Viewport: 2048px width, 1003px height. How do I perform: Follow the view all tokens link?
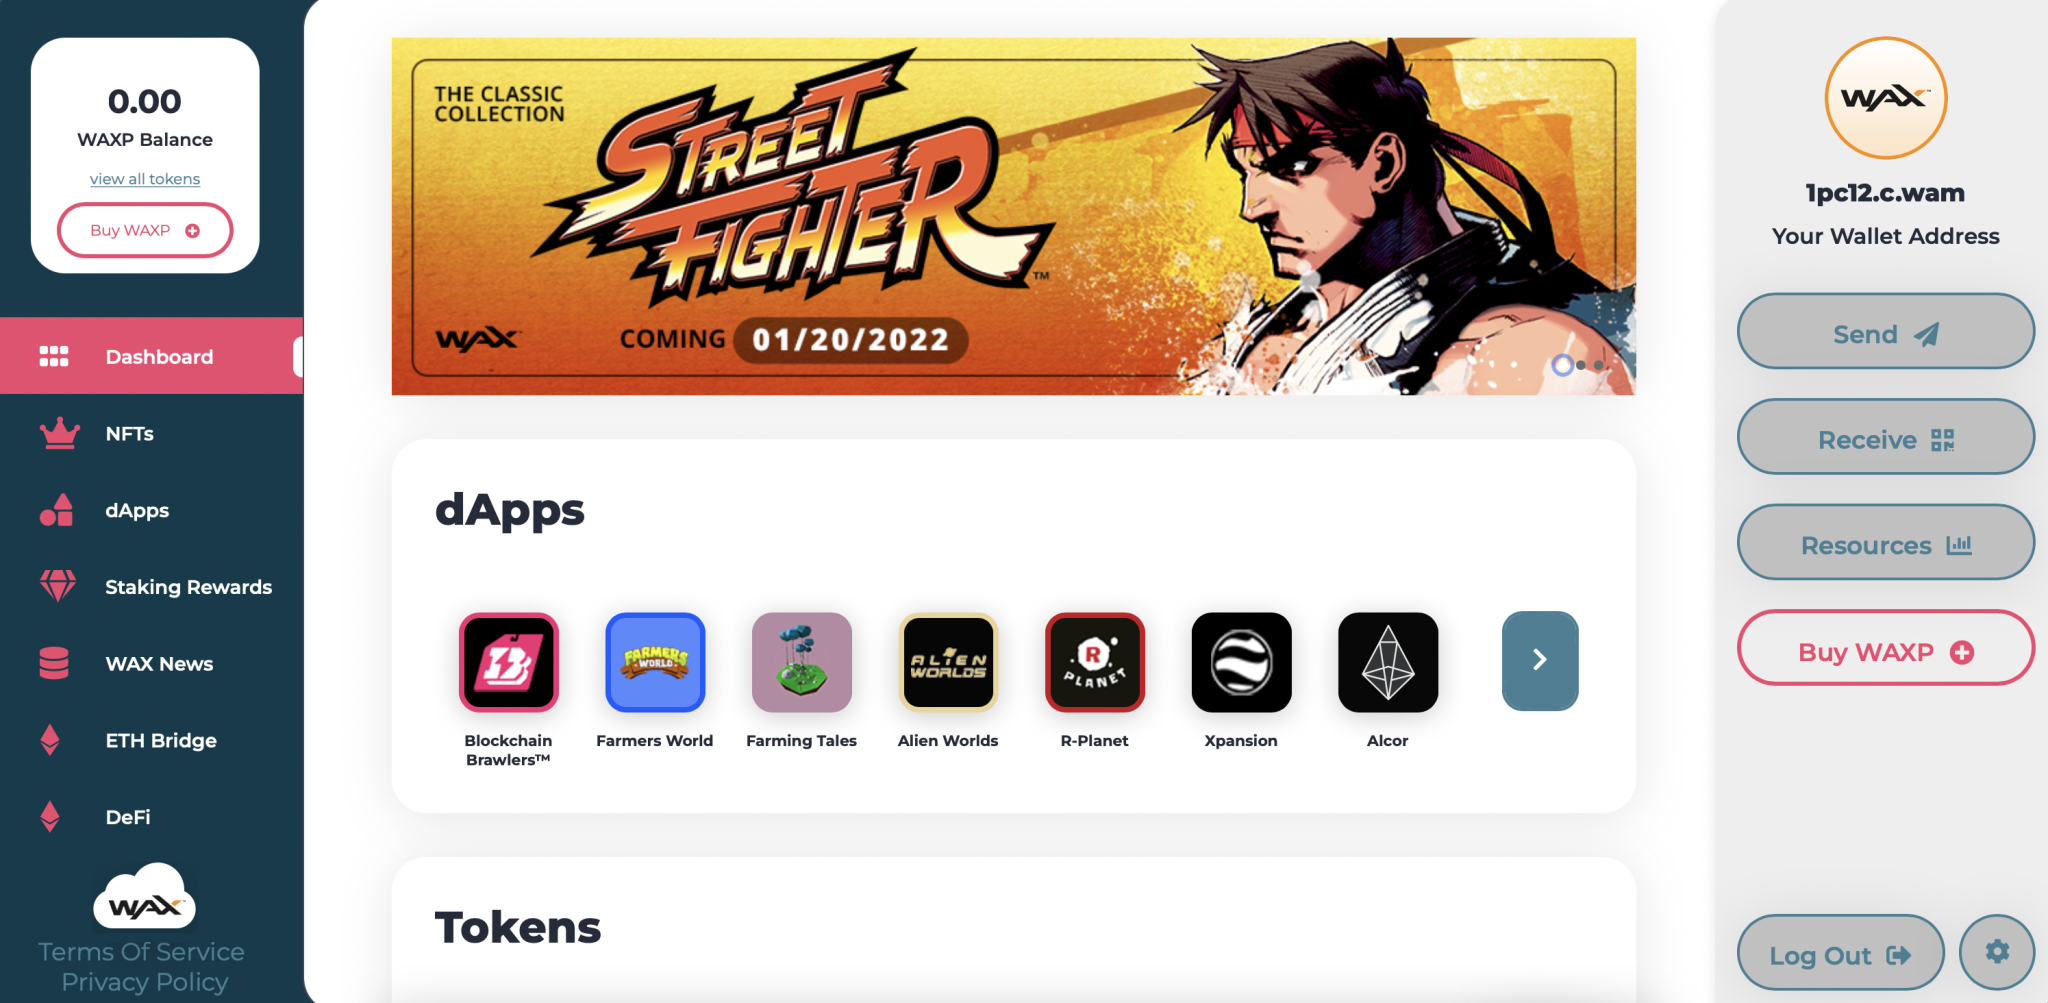tap(145, 179)
